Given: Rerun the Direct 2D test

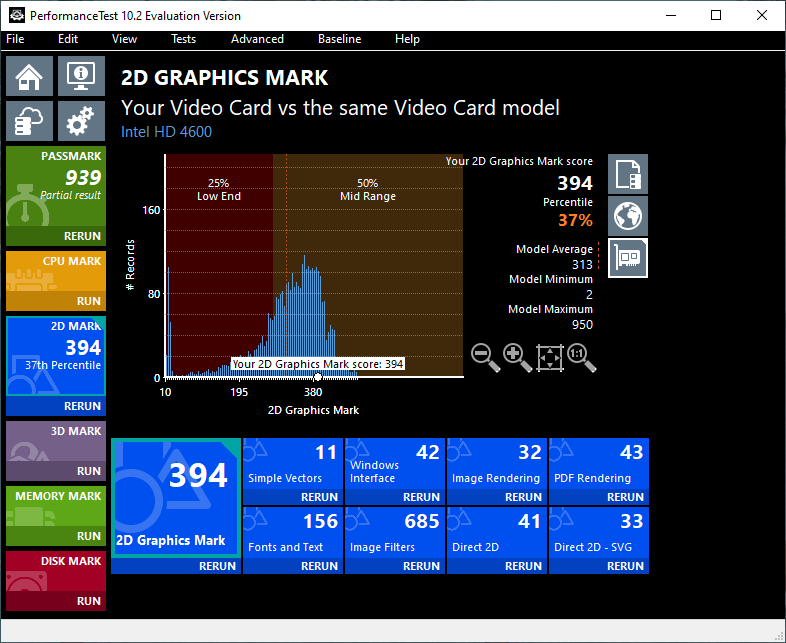Looking at the screenshot, I should pos(497,566).
